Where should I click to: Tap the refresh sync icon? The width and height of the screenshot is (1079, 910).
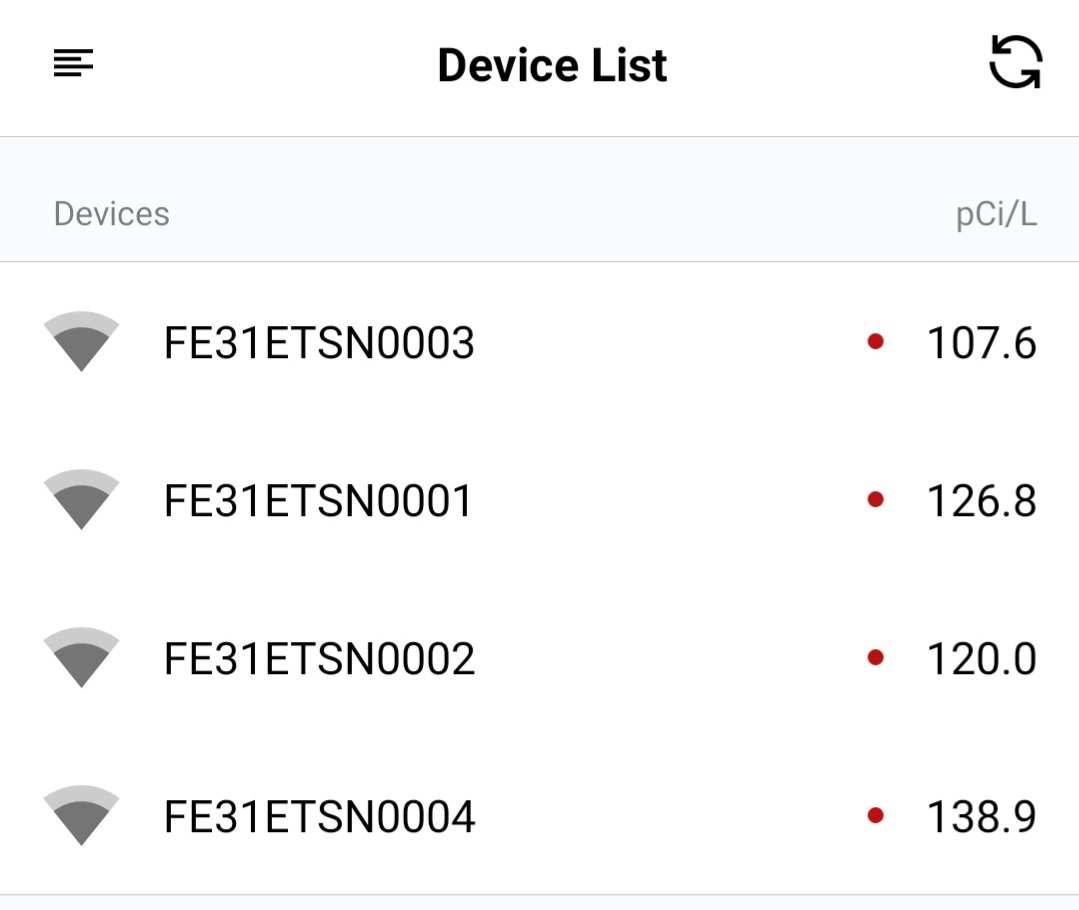pyautogui.click(x=1015, y=62)
